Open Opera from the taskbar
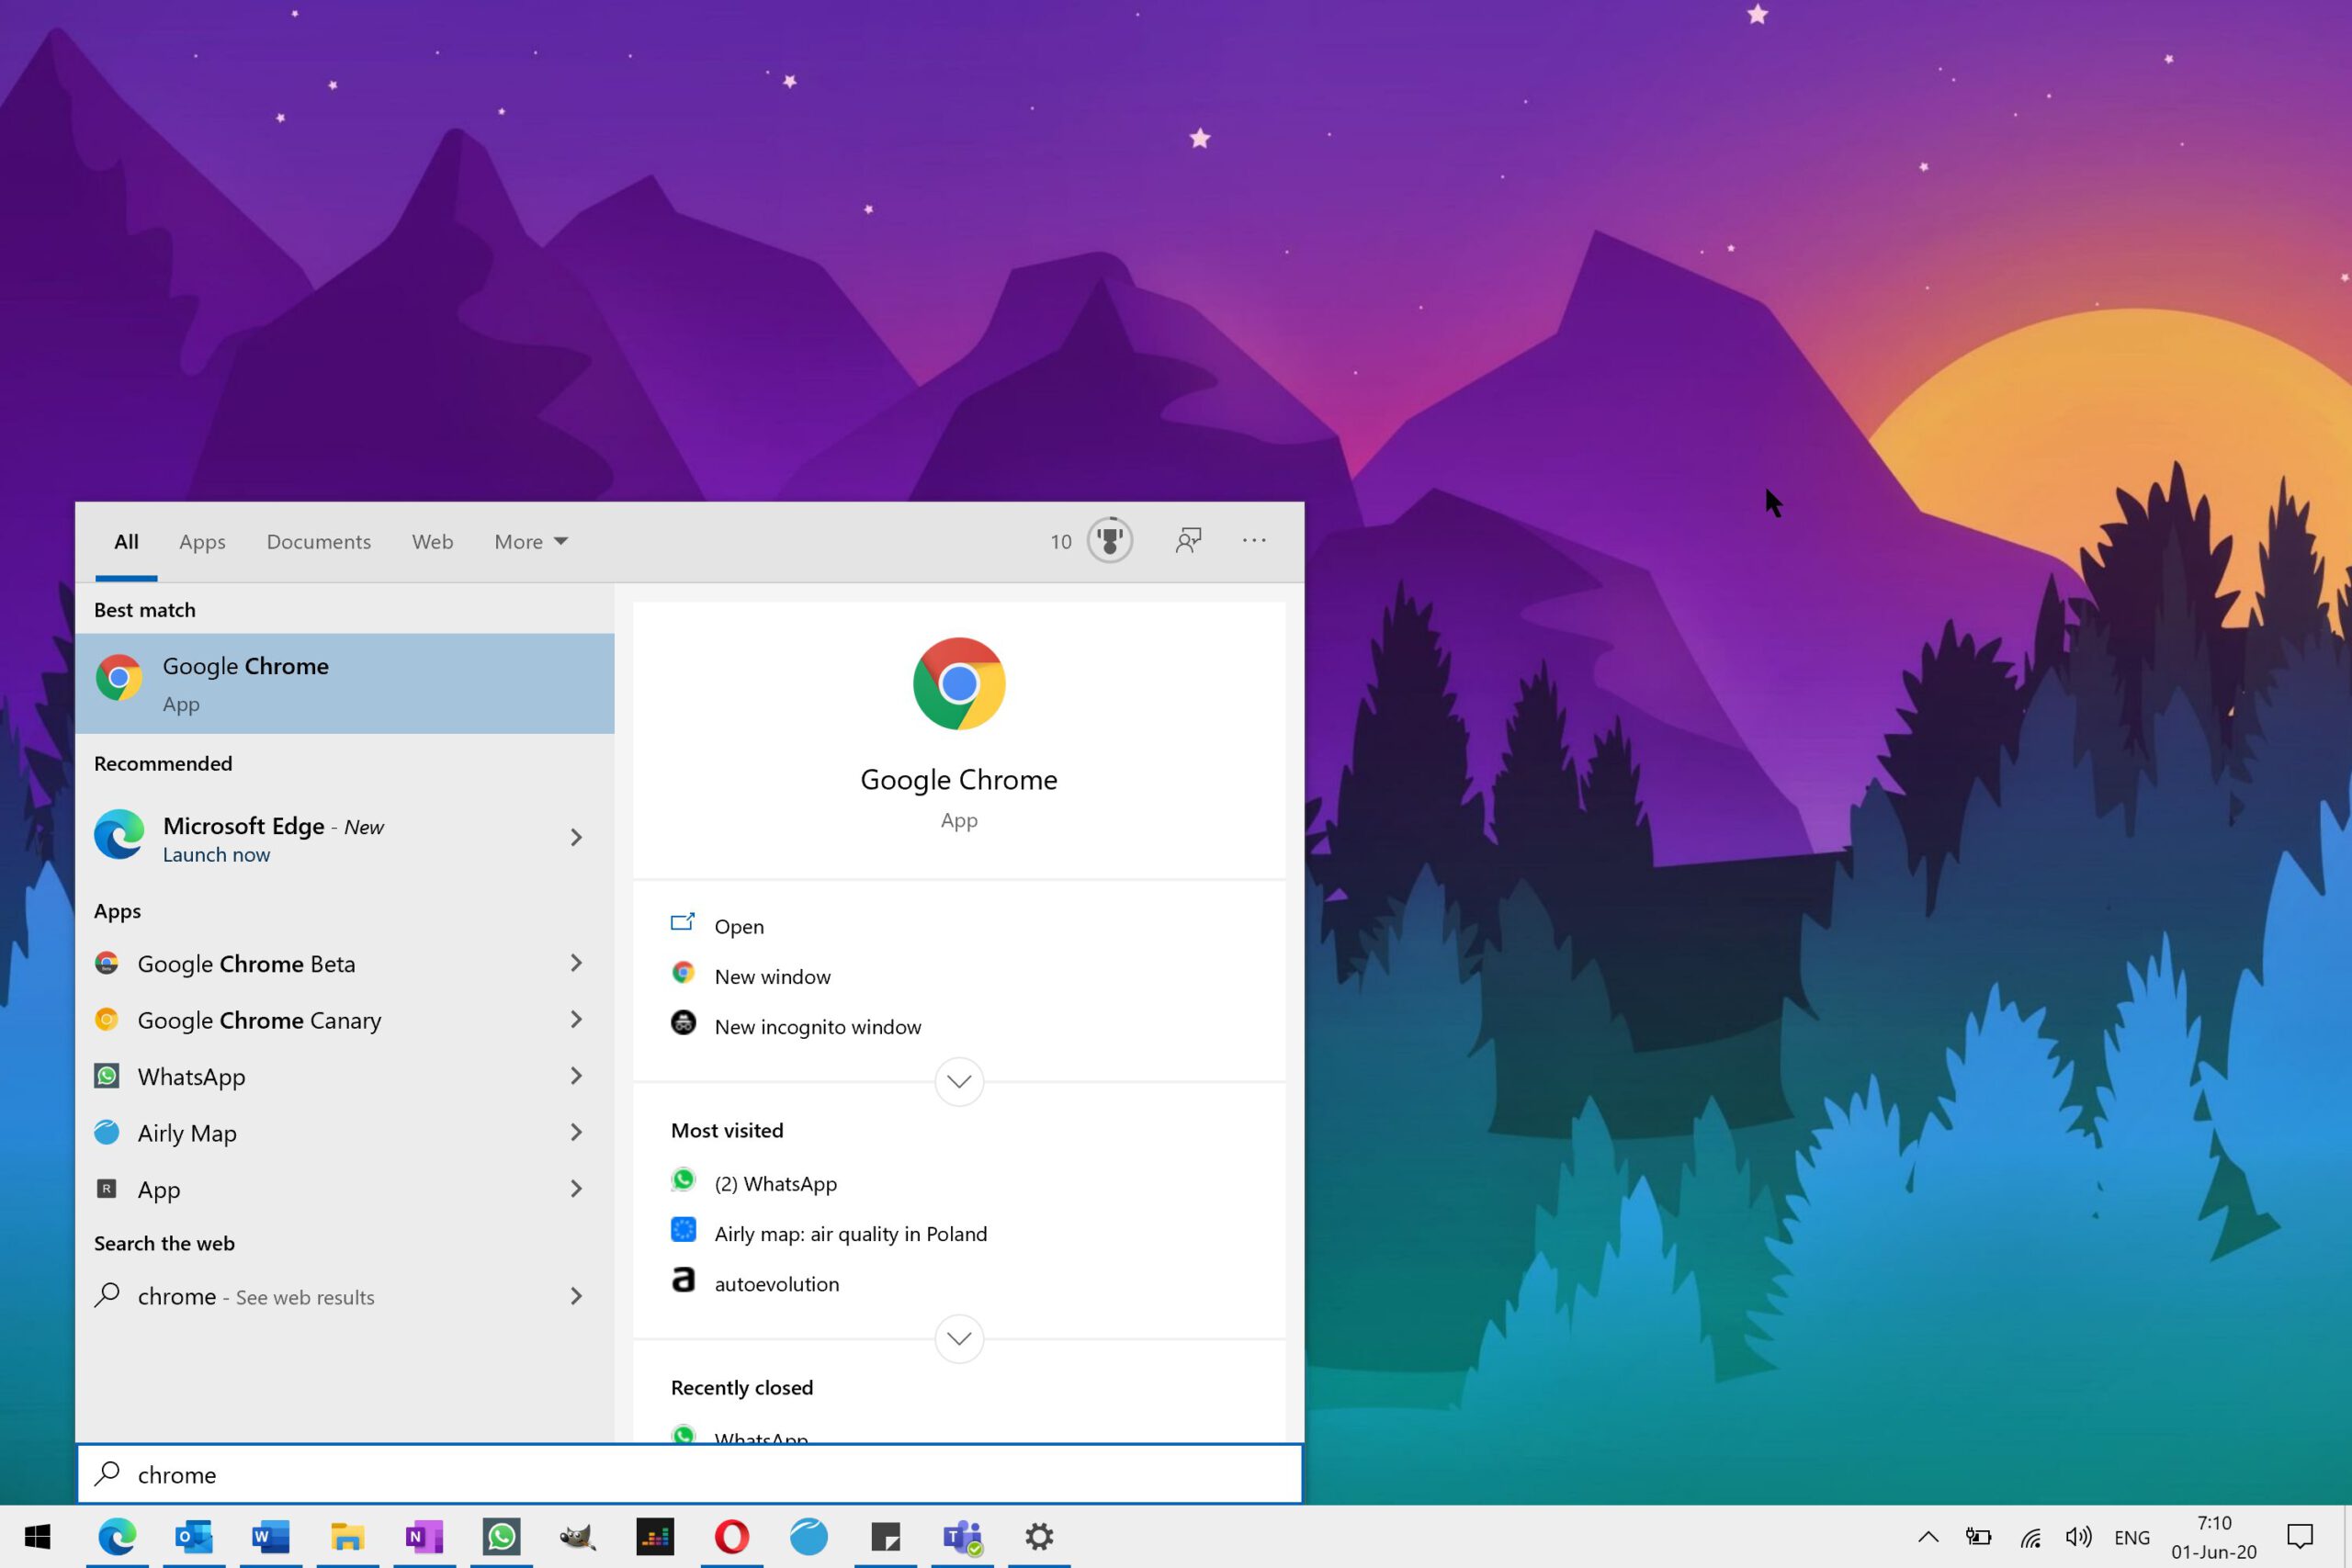 point(732,1537)
